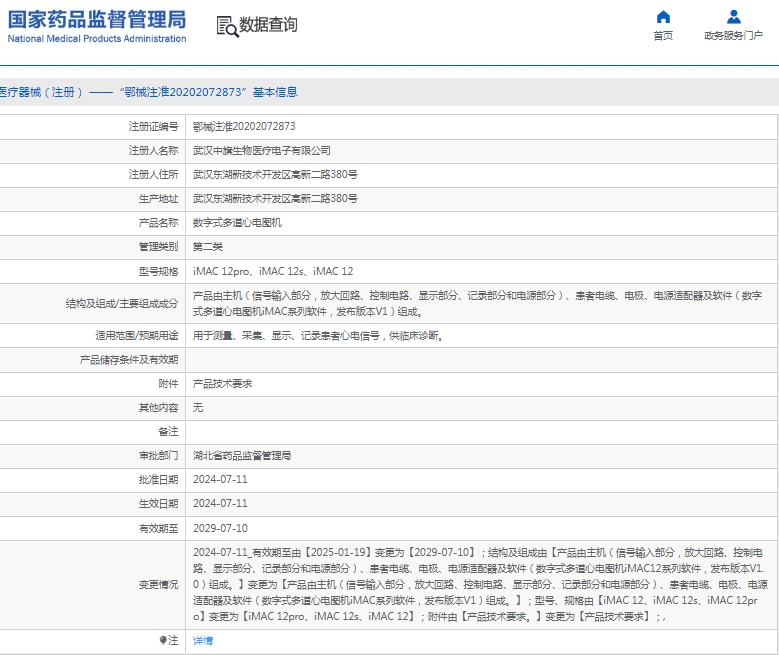Click the 适用范围/预期用途 row label
Image resolution: width=779 pixels, height=655 pixels.
(137, 336)
